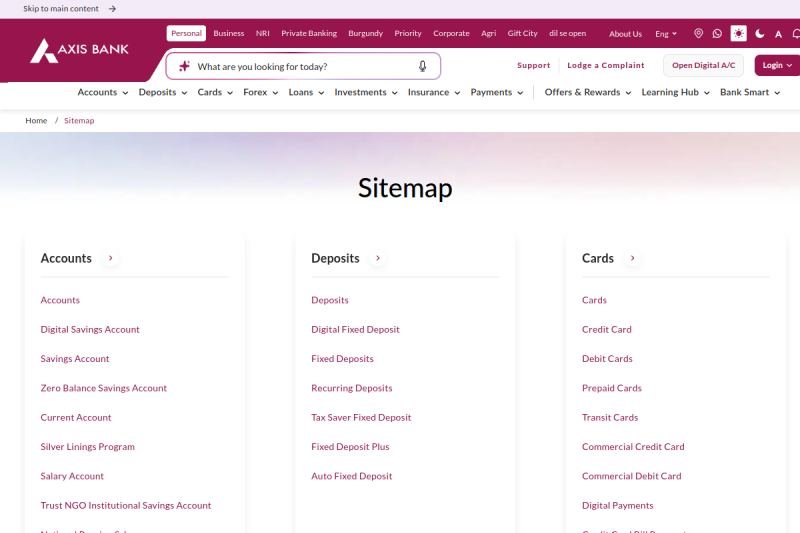Expand the Payments navigation dropdown

[496, 92]
